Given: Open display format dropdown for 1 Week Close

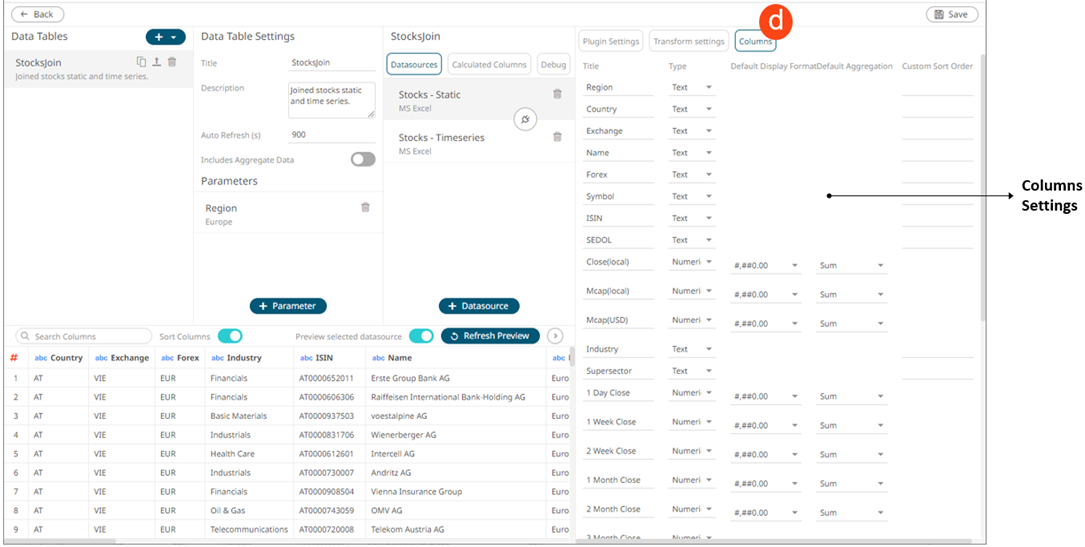Looking at the screenshot, I should tap(765, 426).
